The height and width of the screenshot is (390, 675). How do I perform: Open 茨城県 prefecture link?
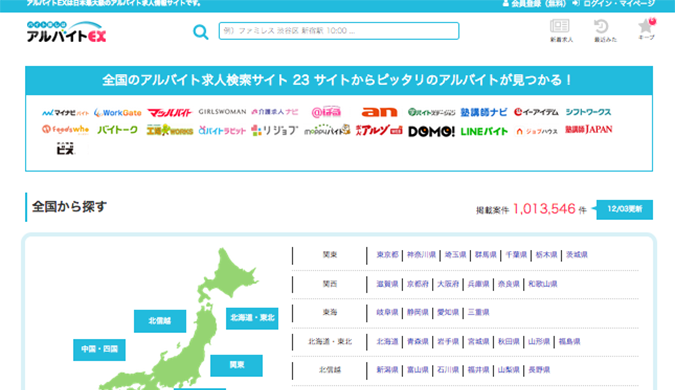coord(577,255)
